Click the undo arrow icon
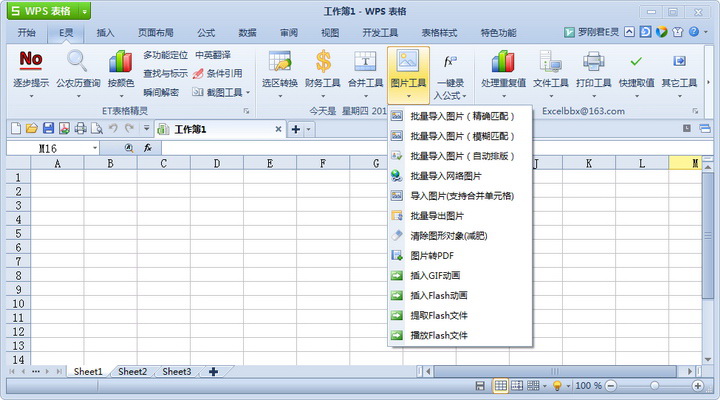This screenshot has height=400, width=720. pos(113,128)
